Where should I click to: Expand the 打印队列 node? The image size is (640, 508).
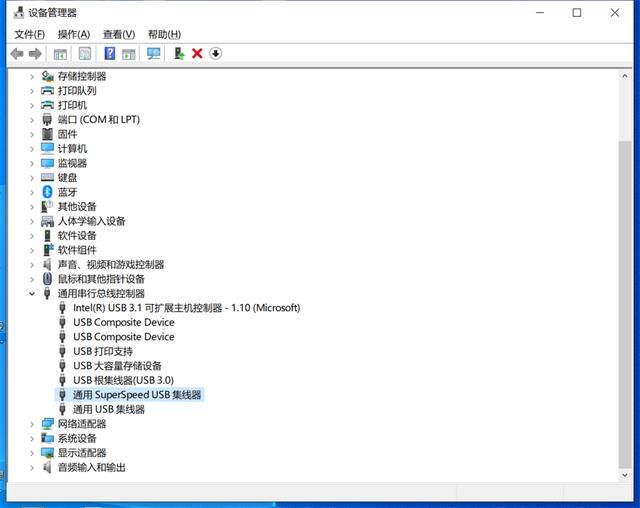32,91
